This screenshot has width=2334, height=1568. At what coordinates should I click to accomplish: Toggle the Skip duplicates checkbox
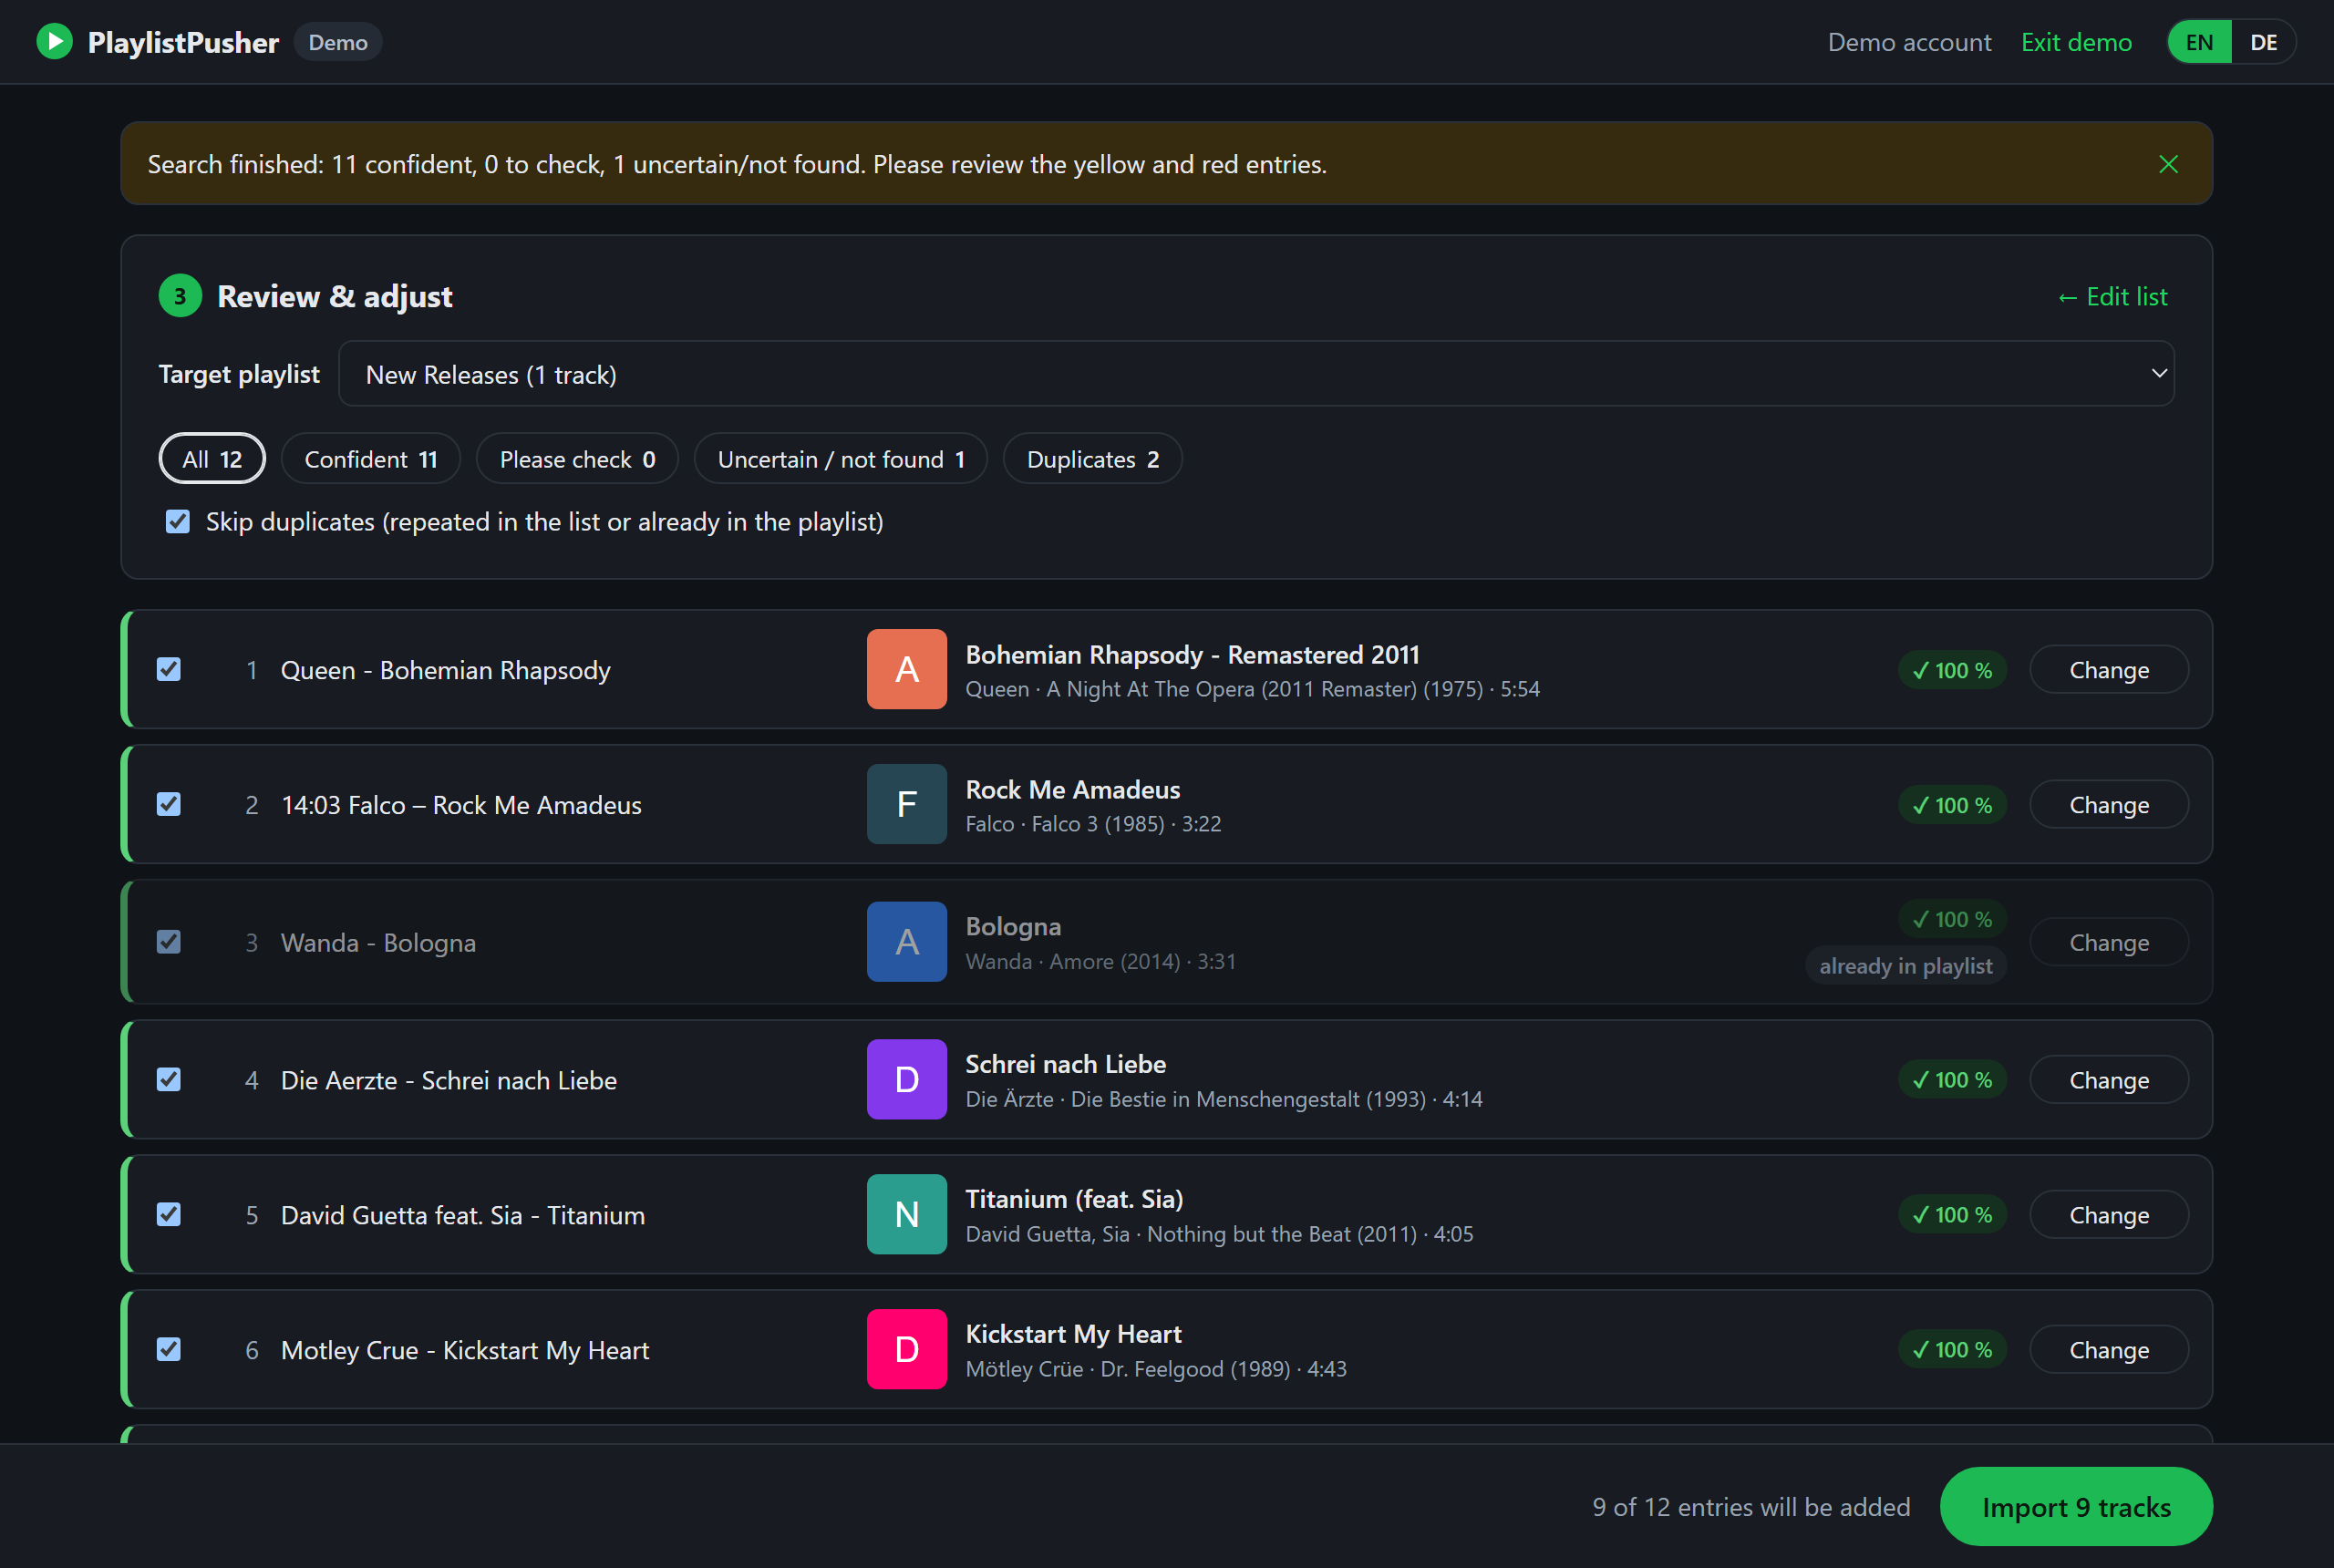coord(178,521)
